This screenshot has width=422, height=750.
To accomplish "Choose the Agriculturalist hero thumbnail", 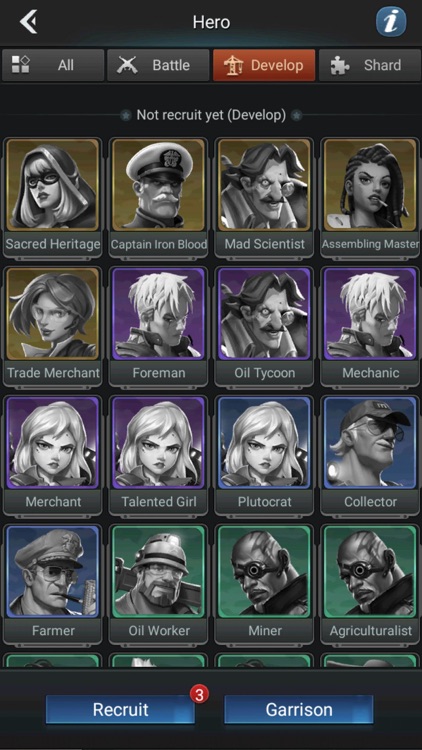I will 370,571.
